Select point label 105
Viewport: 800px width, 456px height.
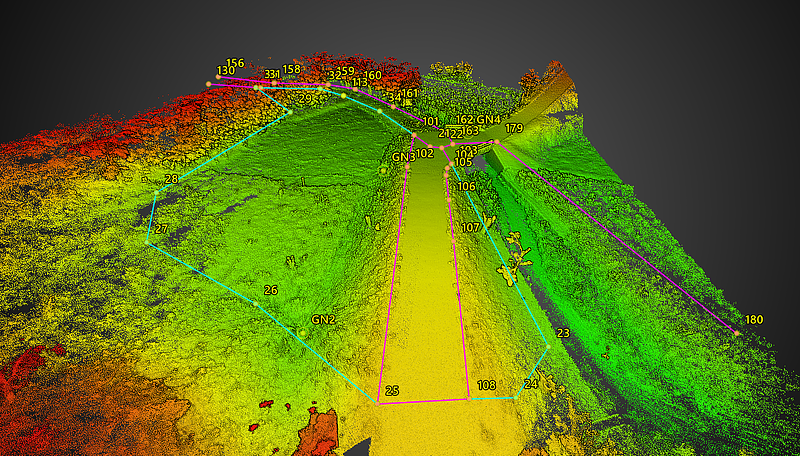(463, 162)
